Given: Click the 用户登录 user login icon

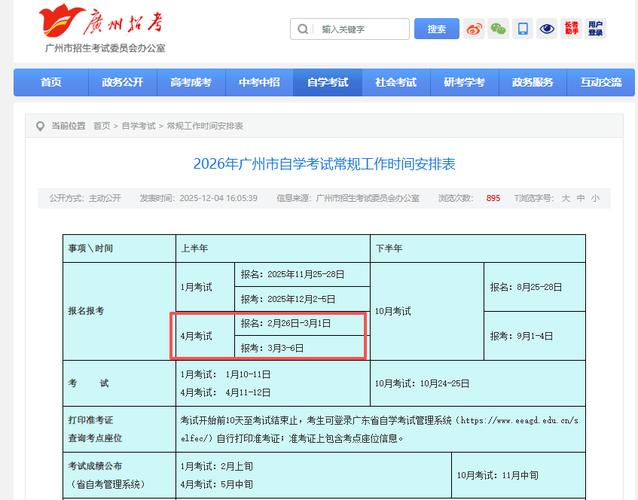Looking at the screenshot, I should 595,28.
